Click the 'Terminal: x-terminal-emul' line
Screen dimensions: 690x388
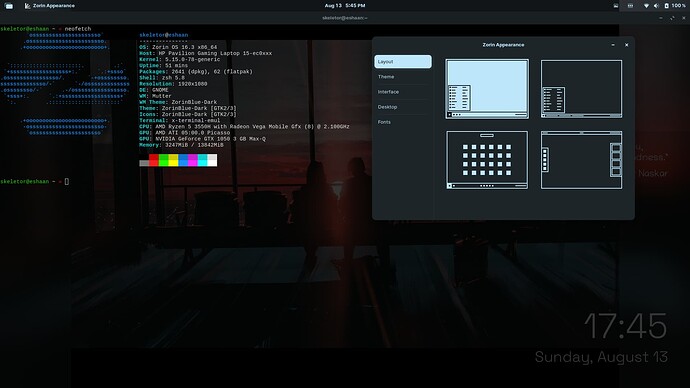[x=181, y=120]
